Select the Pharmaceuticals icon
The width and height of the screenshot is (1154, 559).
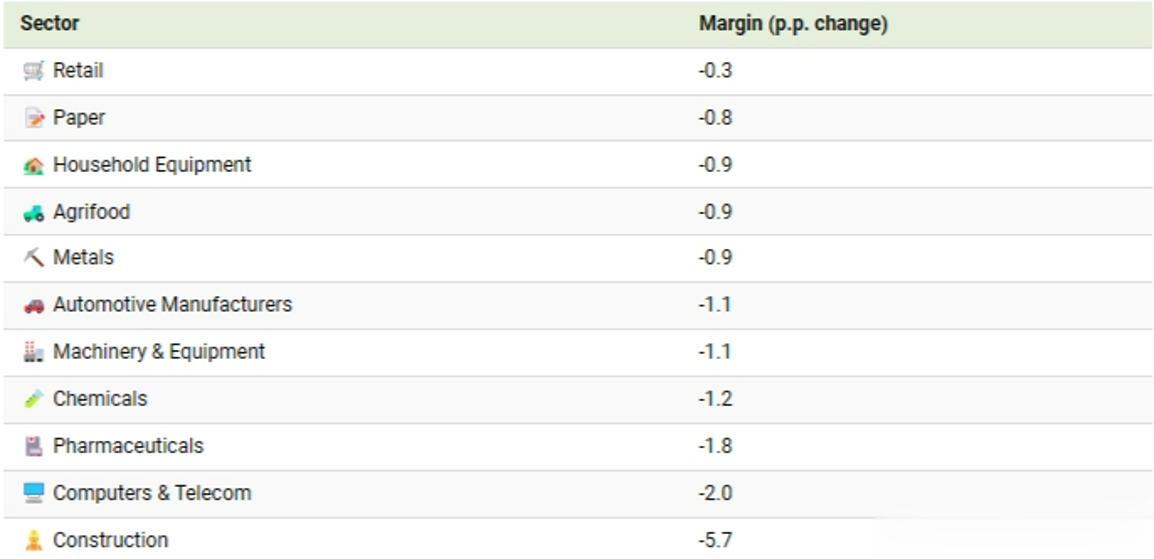point(34,446)
